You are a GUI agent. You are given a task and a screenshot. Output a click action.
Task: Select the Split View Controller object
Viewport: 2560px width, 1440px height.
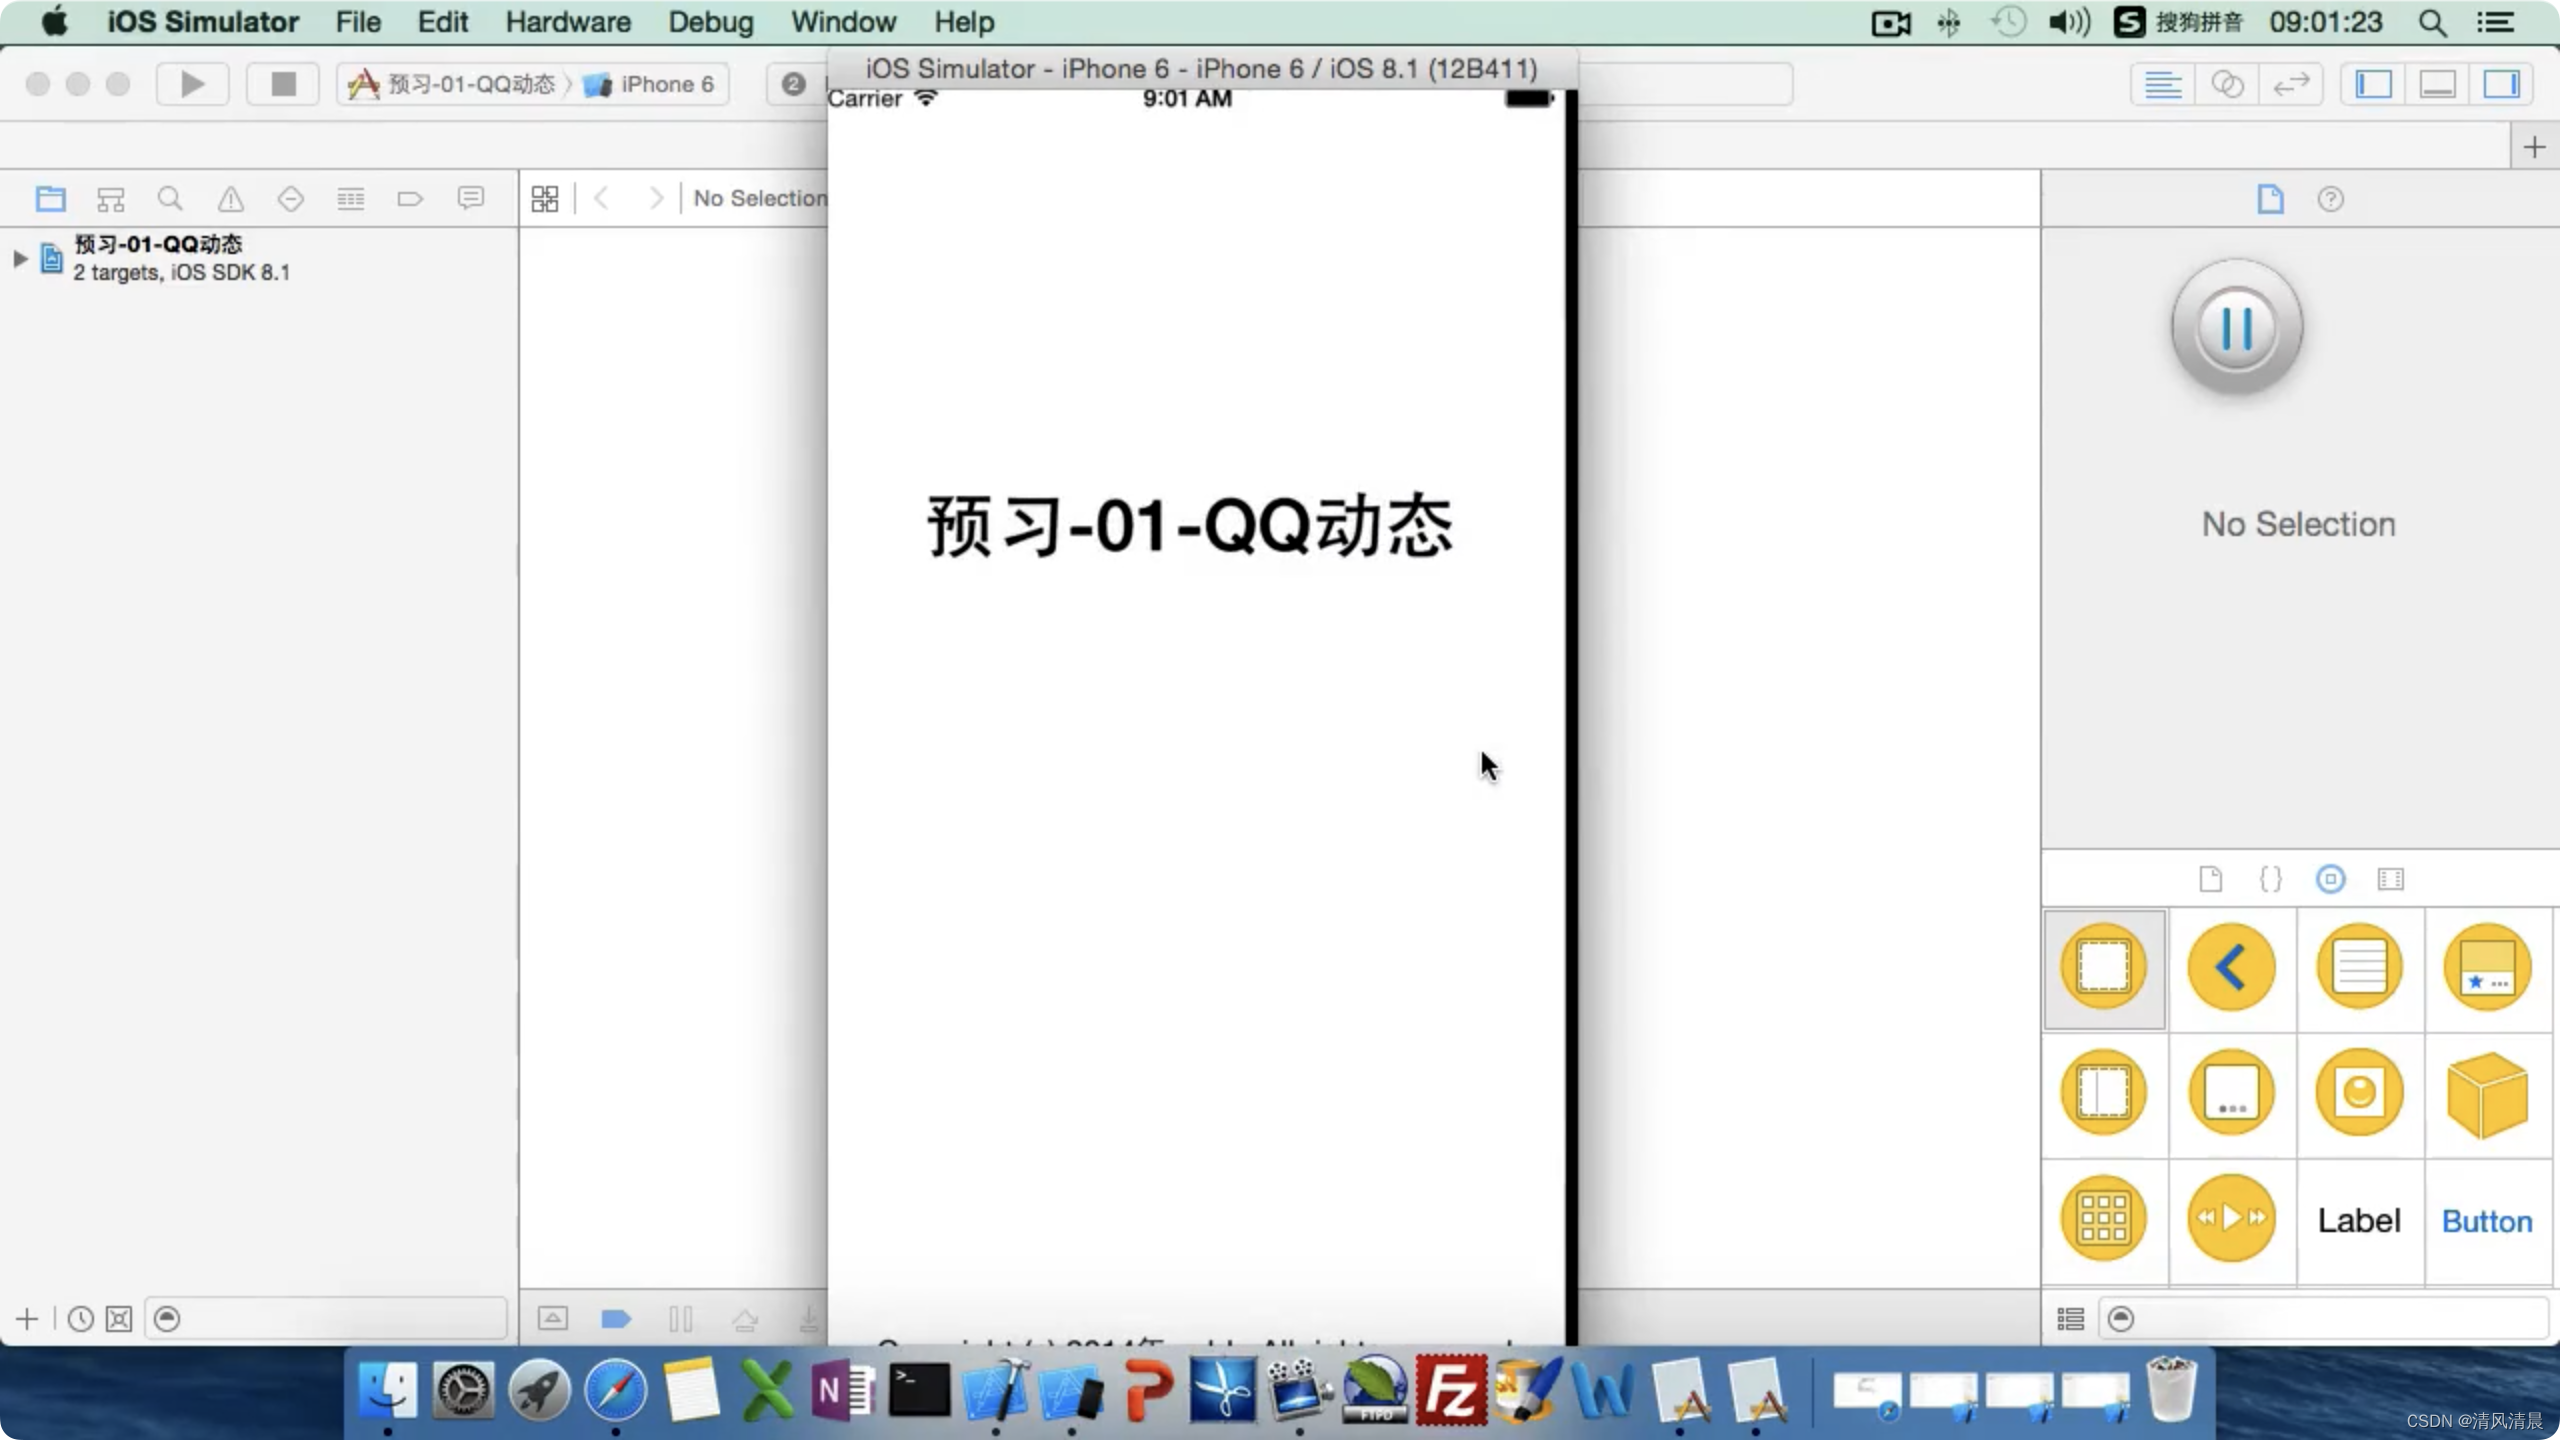(x=2104, y=1093)
